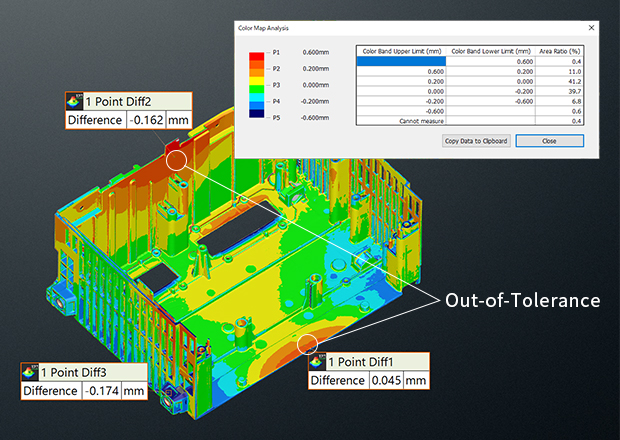Click the Color Band Upper Limit column header

401,50
